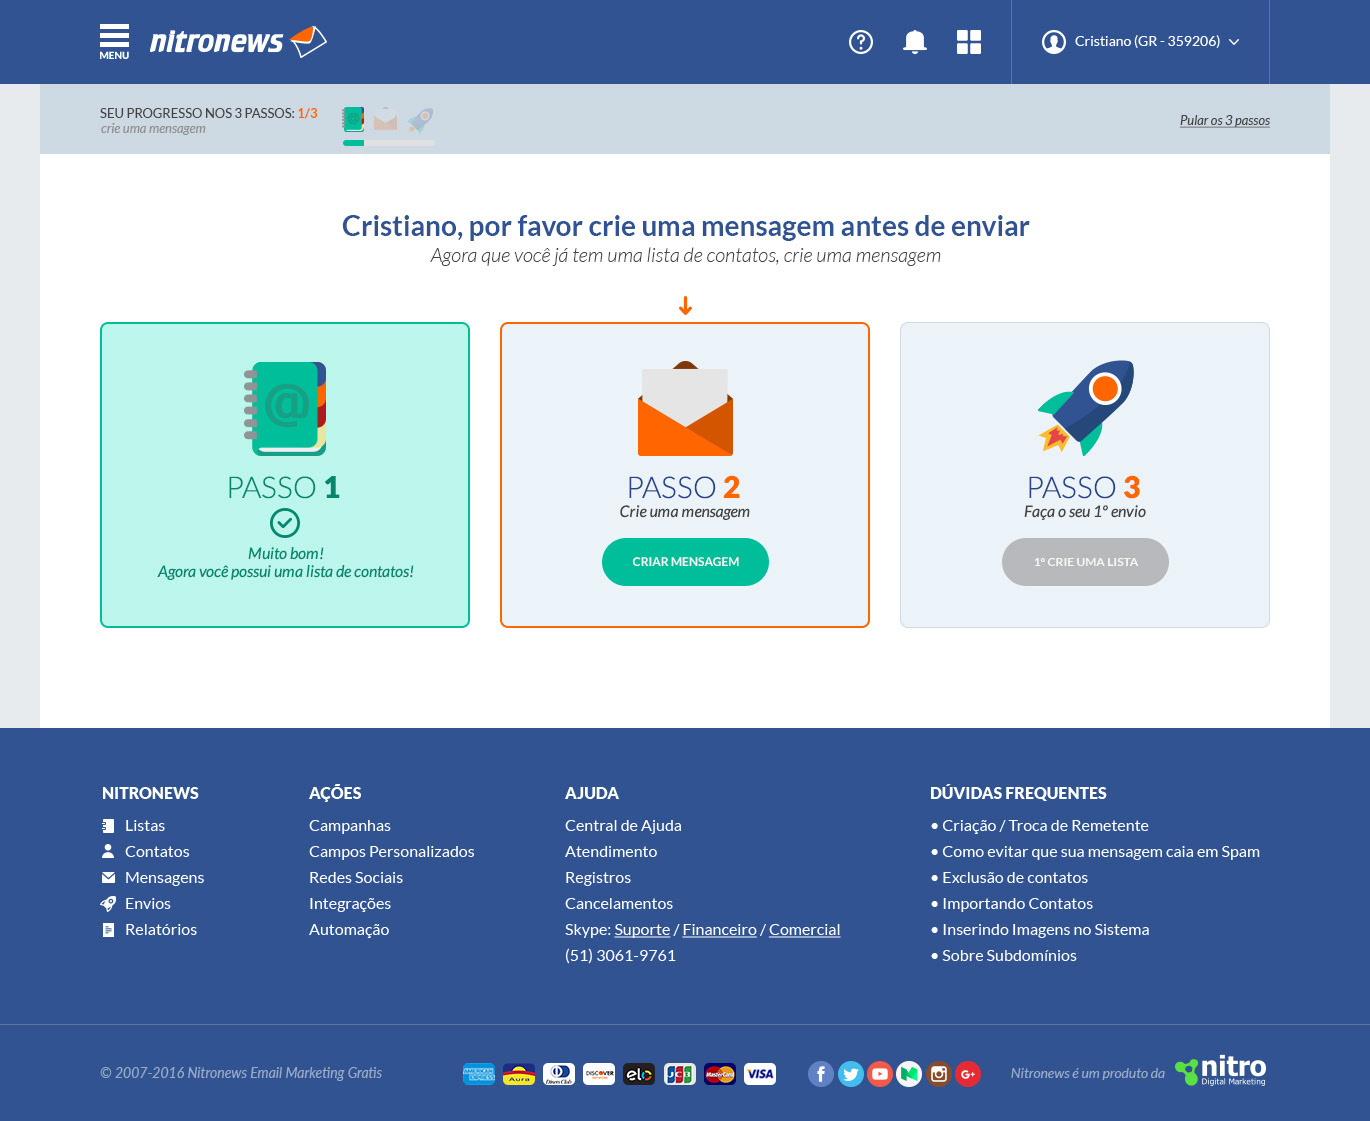Click the rocket progress icon
This screenshot has width=1370, height=1121.
coord(421,120)
